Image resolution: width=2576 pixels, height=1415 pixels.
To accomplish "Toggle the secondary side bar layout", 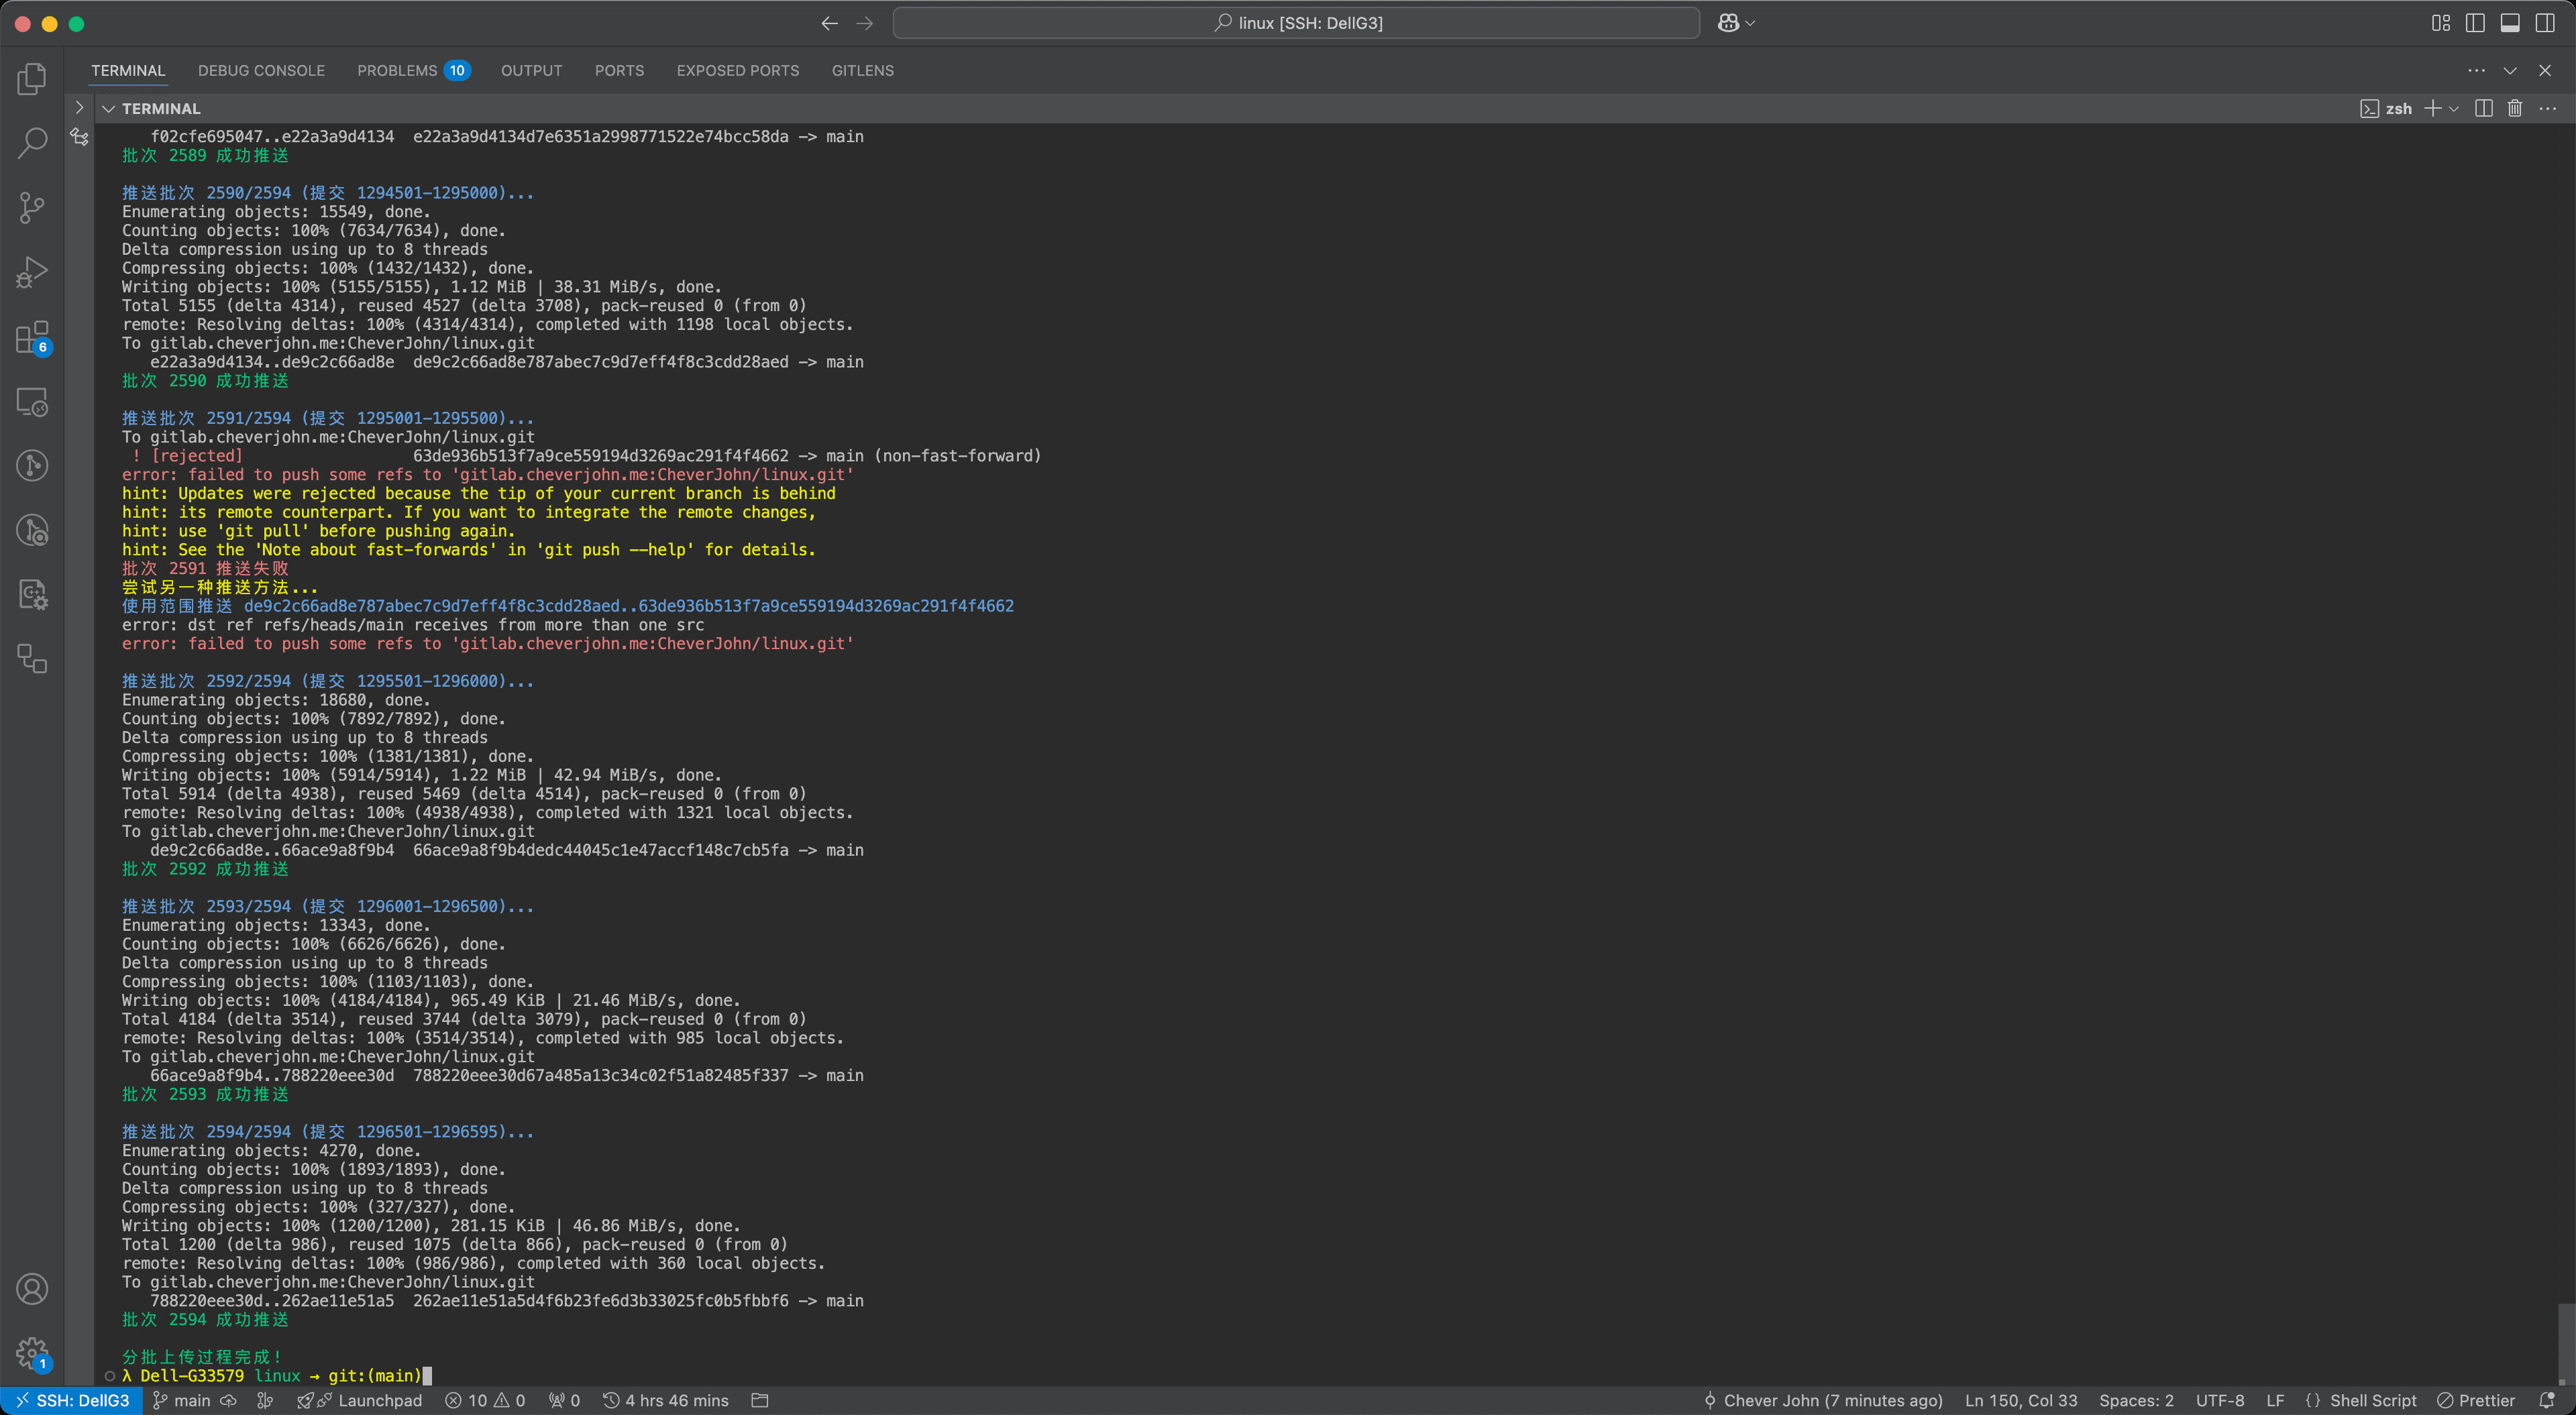I will point(2545,23).
